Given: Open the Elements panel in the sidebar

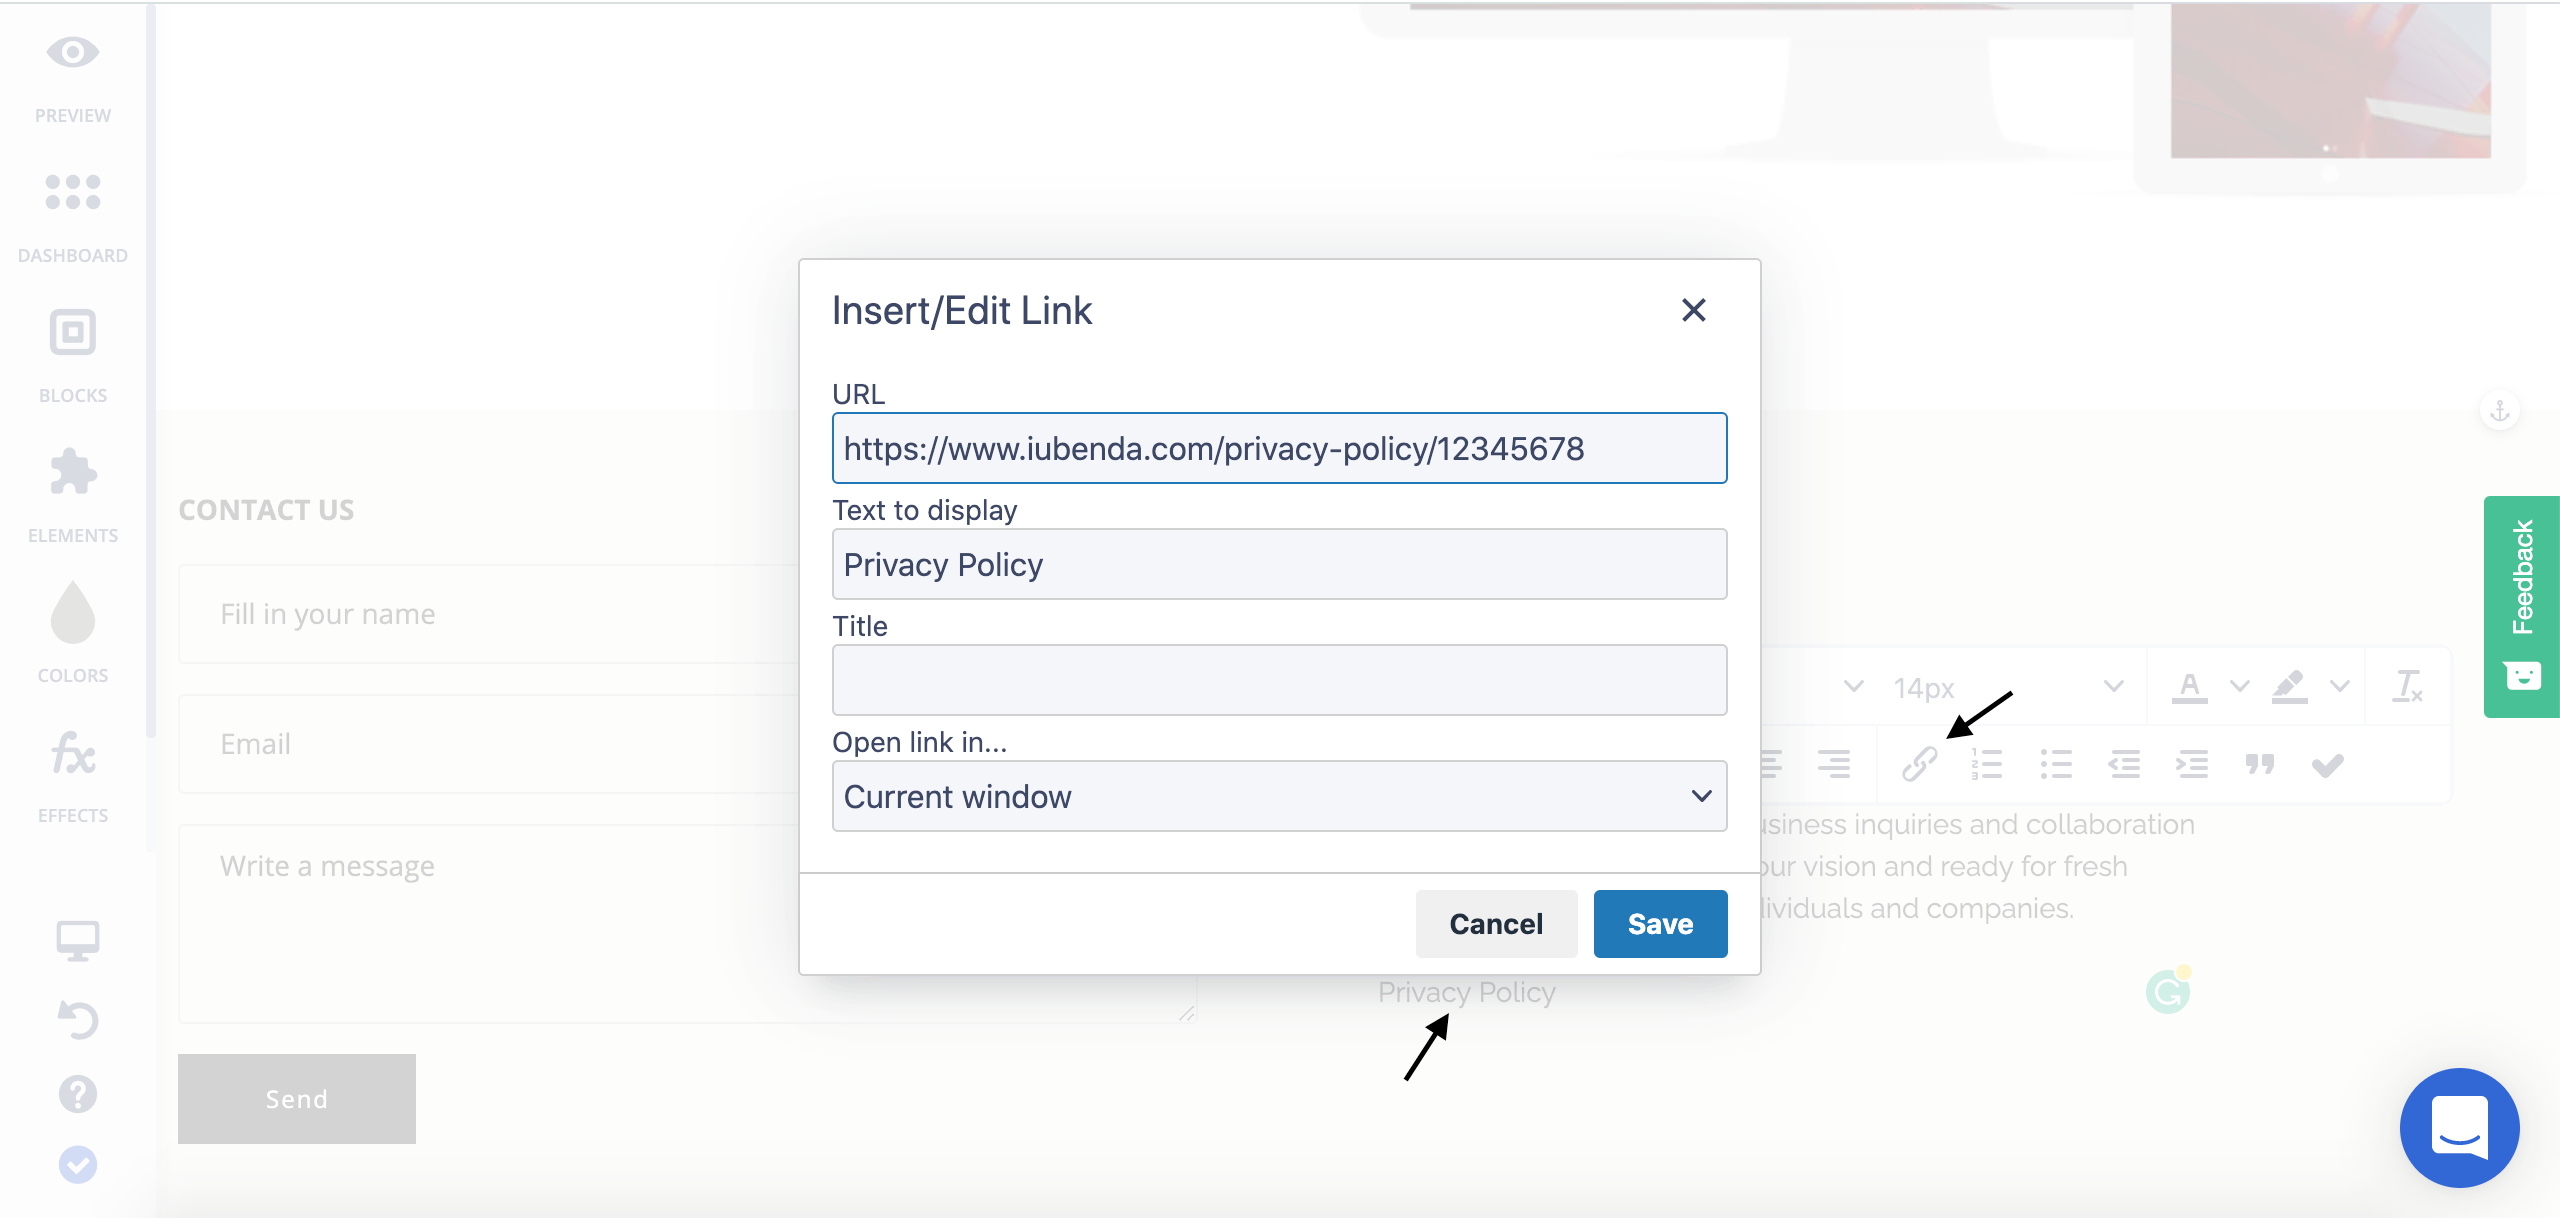Looking at the screenshot, I should pyautogui.click(x=73, y=490).
